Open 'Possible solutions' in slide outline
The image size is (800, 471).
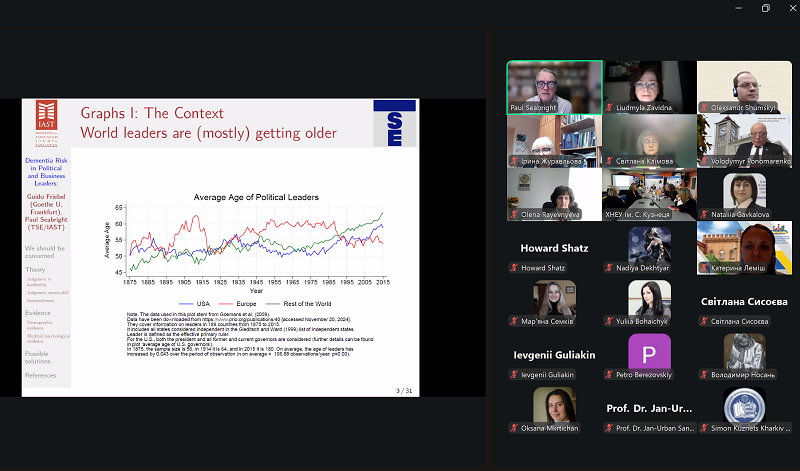pos(37,357)
